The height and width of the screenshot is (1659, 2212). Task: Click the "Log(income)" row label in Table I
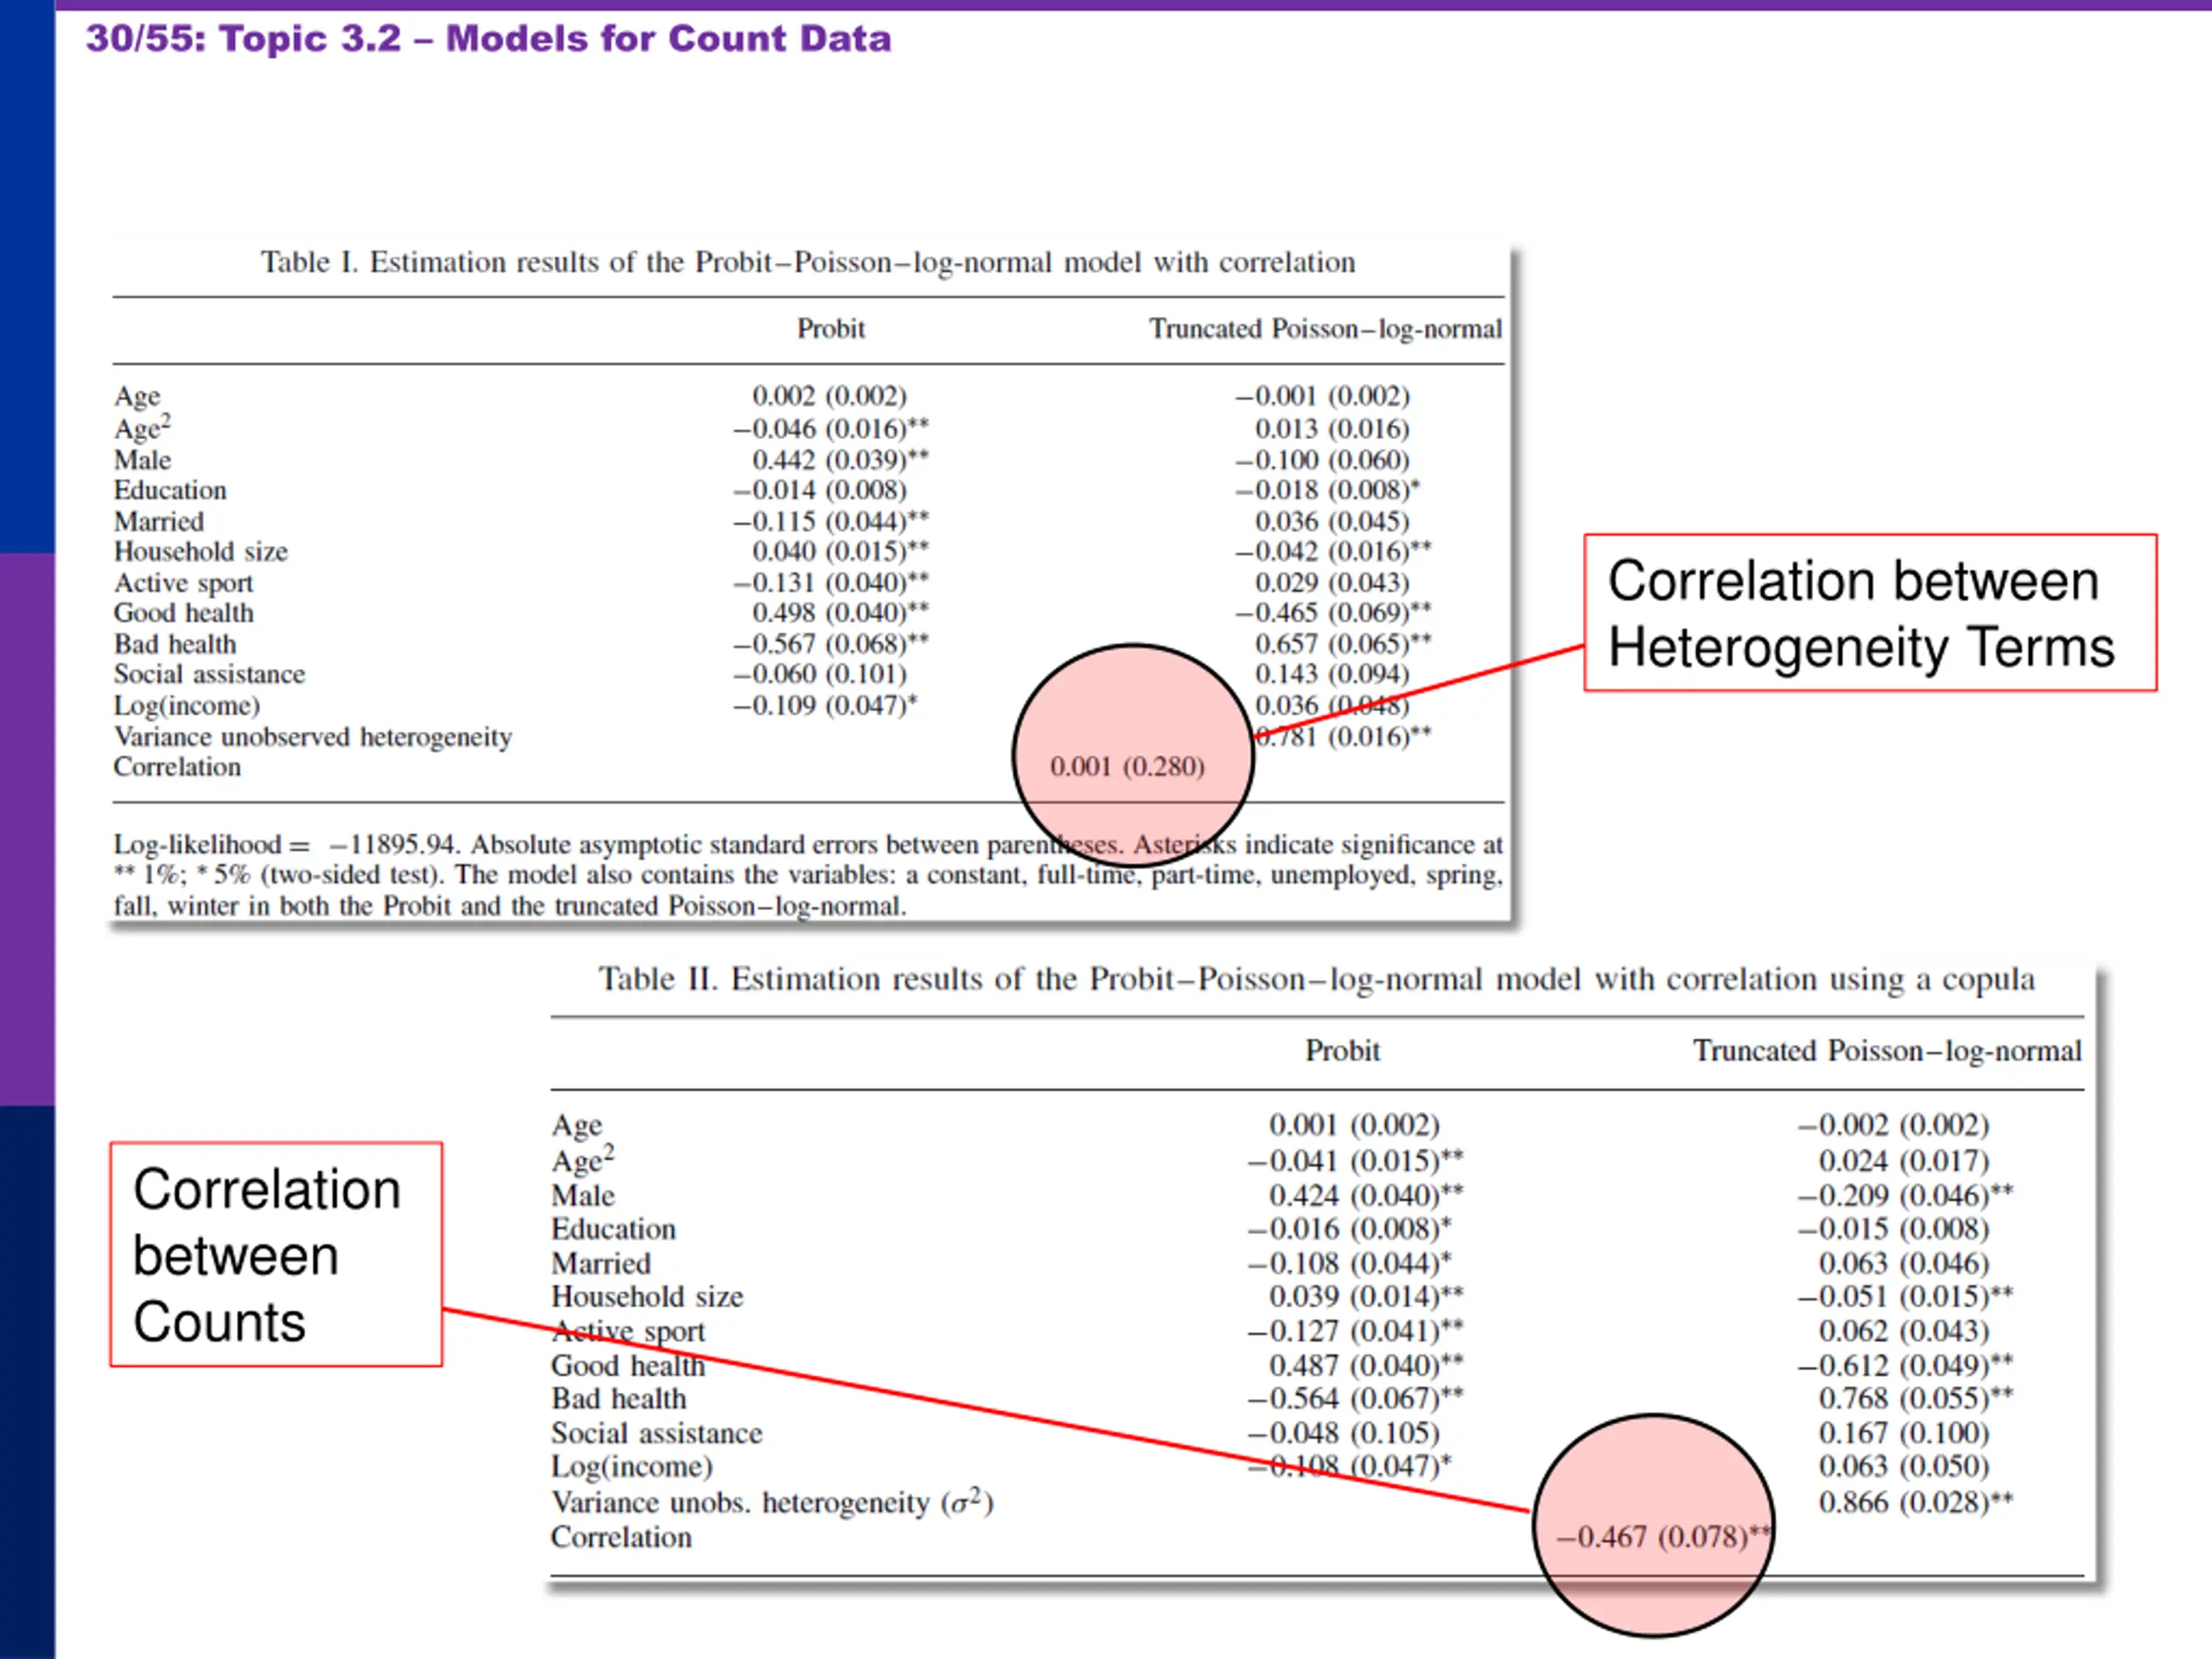(187, 706)
